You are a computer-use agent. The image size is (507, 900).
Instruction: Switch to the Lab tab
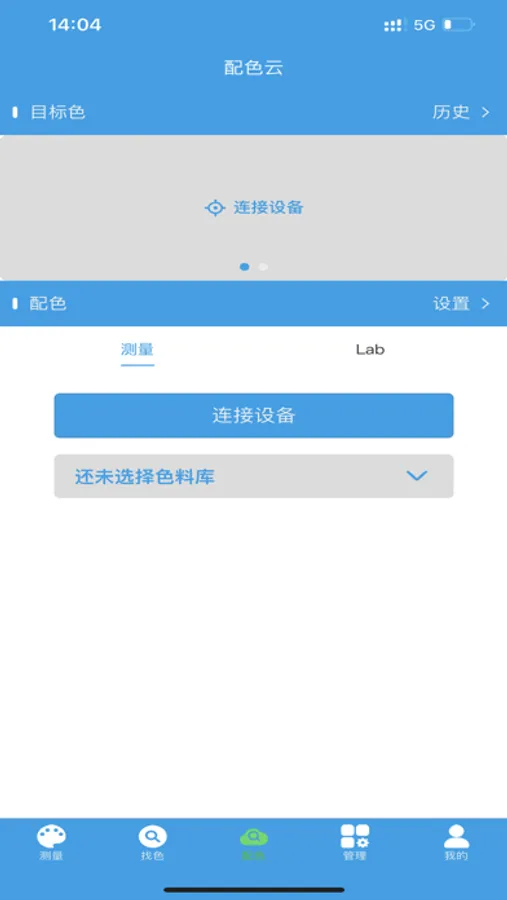[370, 350]
